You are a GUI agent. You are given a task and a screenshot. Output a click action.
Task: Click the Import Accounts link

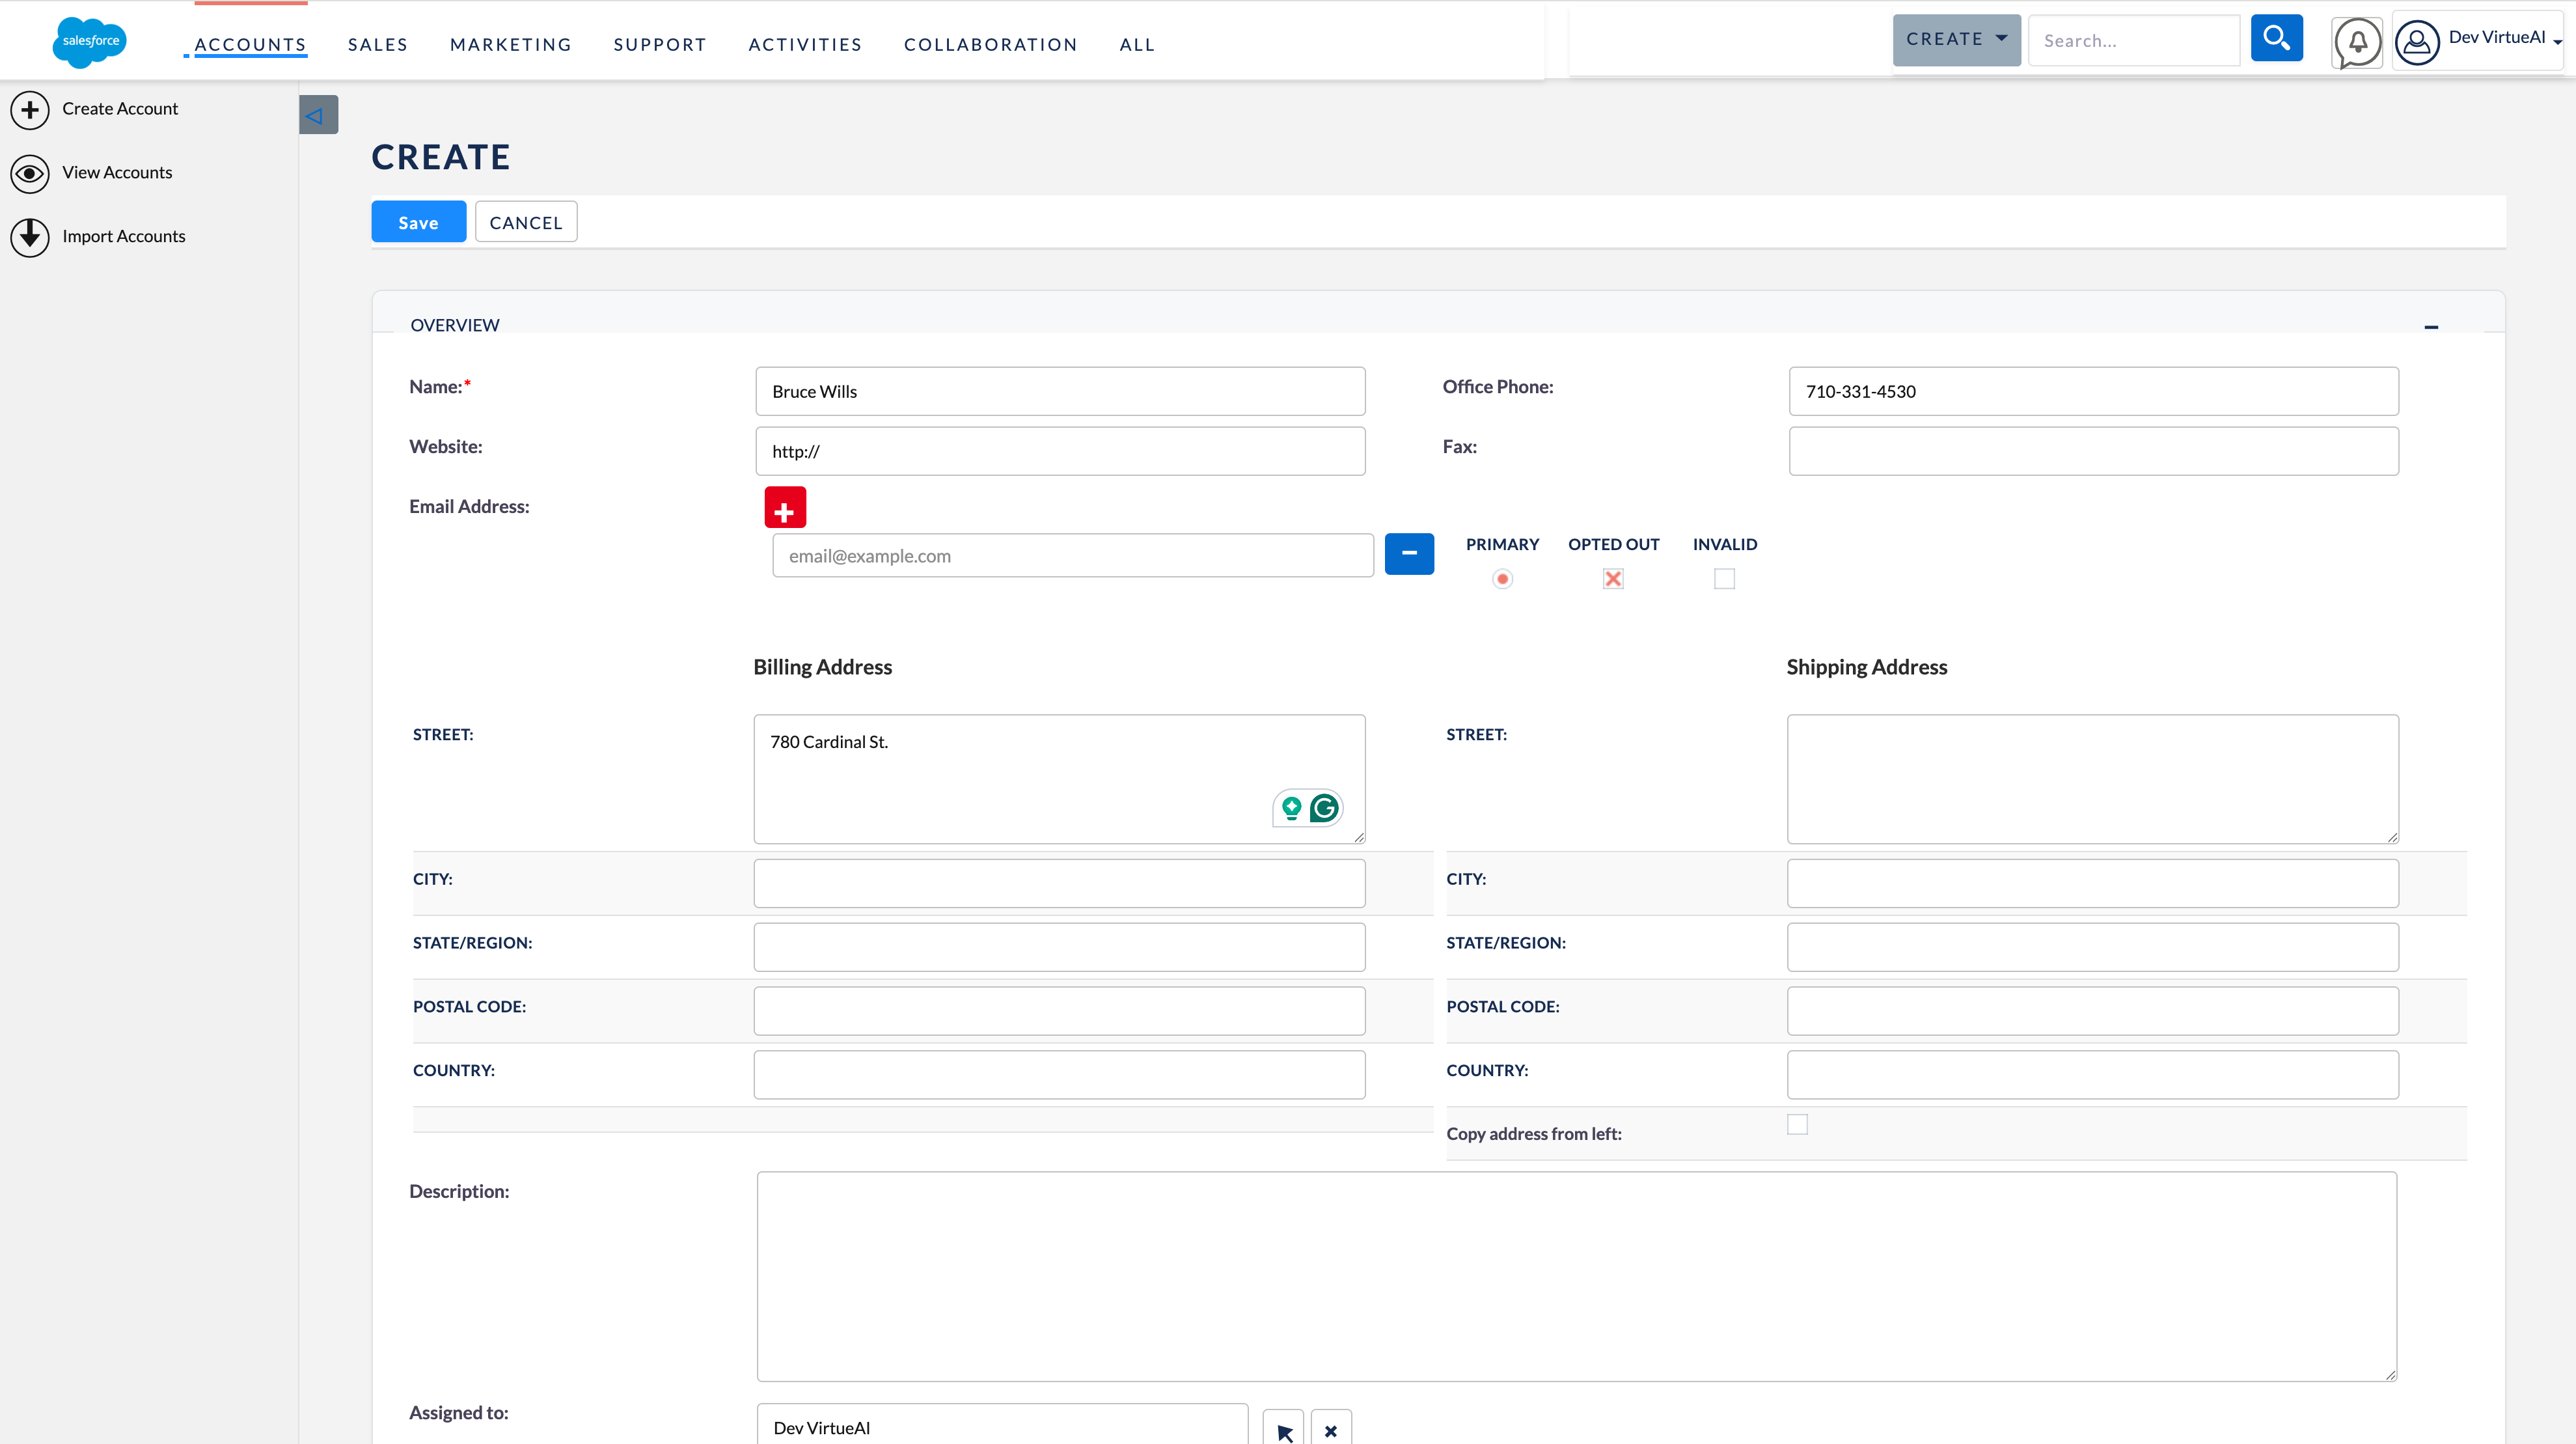[124, 237]
